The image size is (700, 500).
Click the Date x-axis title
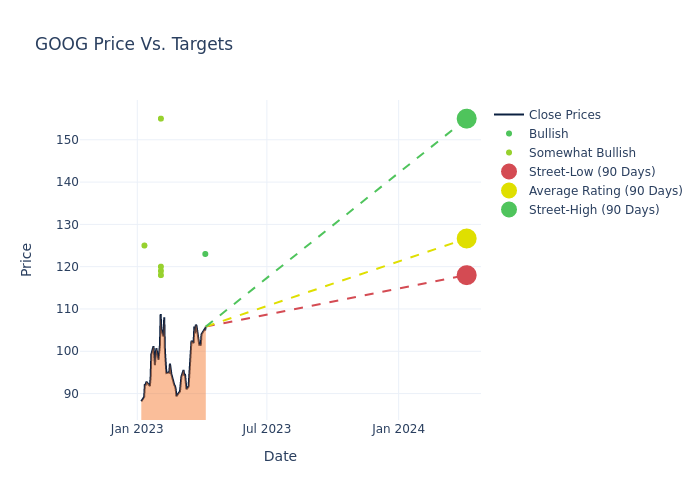(x=280, y=457)
